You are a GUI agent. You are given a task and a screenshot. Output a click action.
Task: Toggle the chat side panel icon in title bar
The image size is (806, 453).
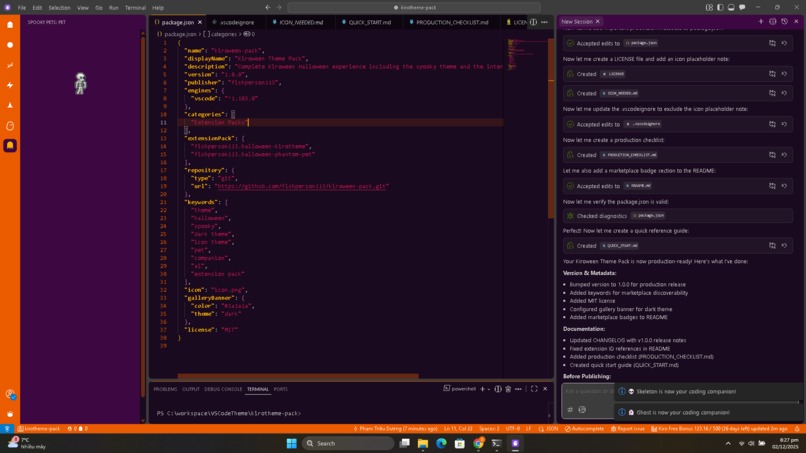tap(742, 8)
